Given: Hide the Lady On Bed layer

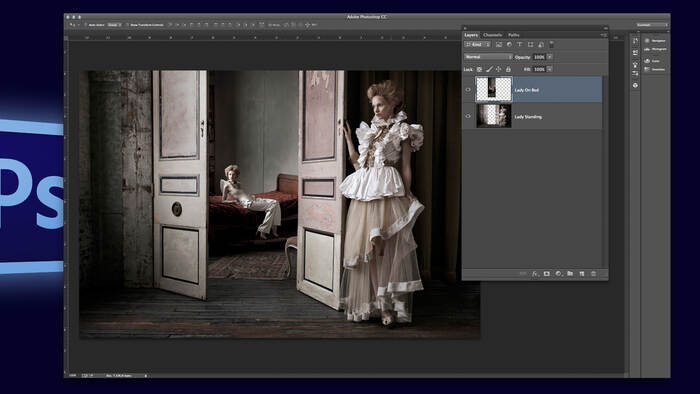Looking at the screenshot, I should pos(468,90).
